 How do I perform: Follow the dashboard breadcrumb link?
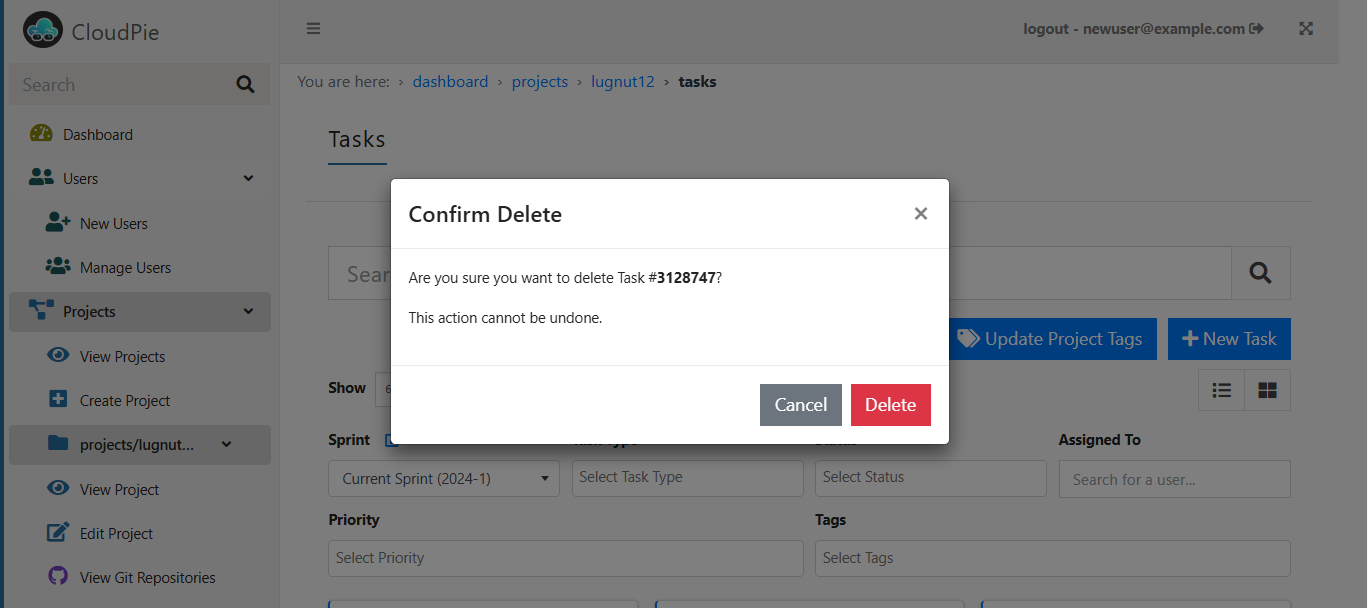(x=450, y=82)
